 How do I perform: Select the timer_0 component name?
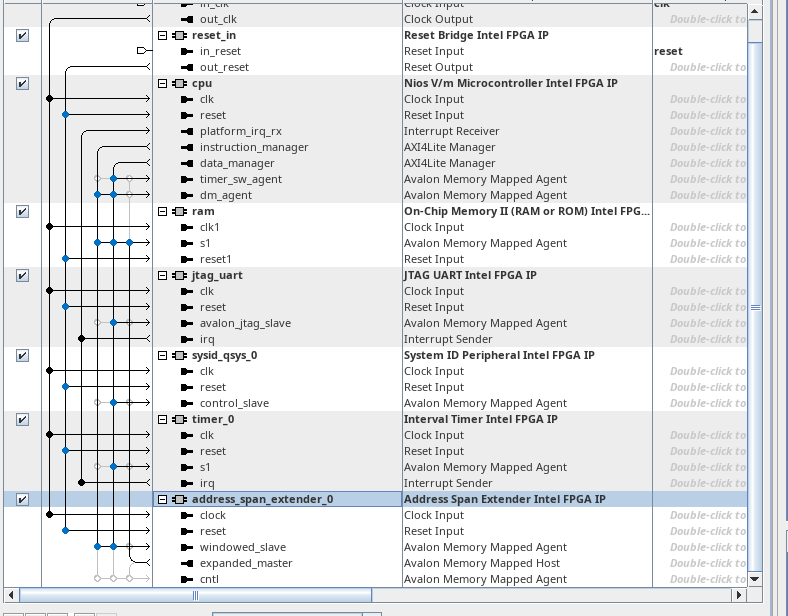[213, 420]
